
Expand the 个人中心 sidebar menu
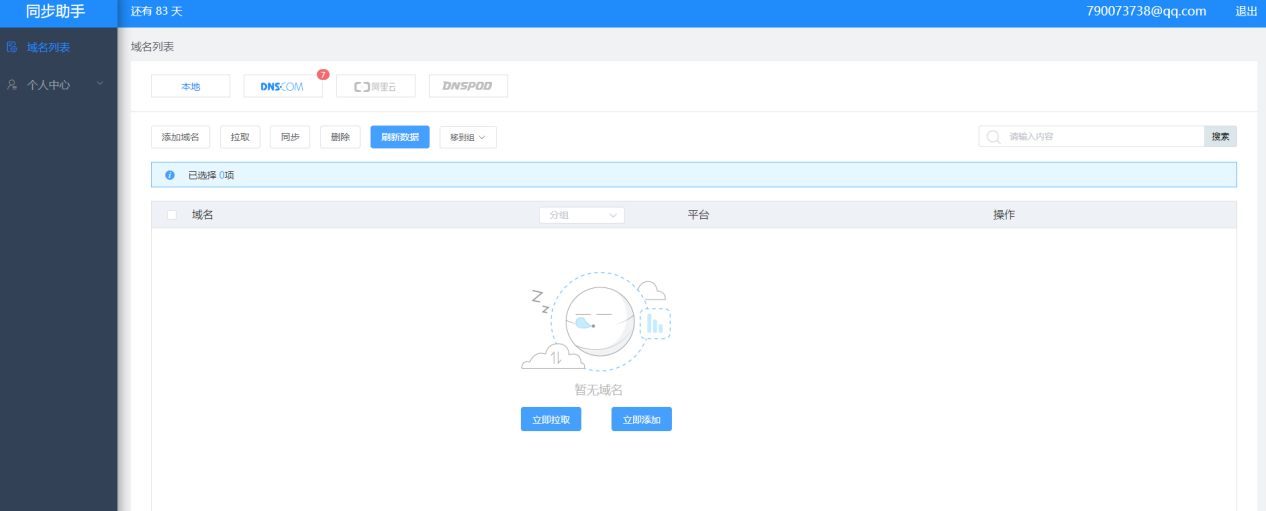(58, 85)
